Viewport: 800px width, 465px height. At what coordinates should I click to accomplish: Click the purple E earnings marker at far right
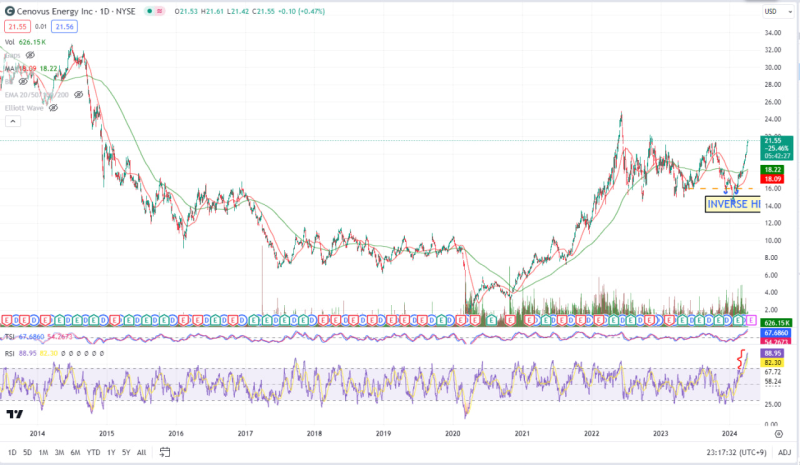click(753, 318)
